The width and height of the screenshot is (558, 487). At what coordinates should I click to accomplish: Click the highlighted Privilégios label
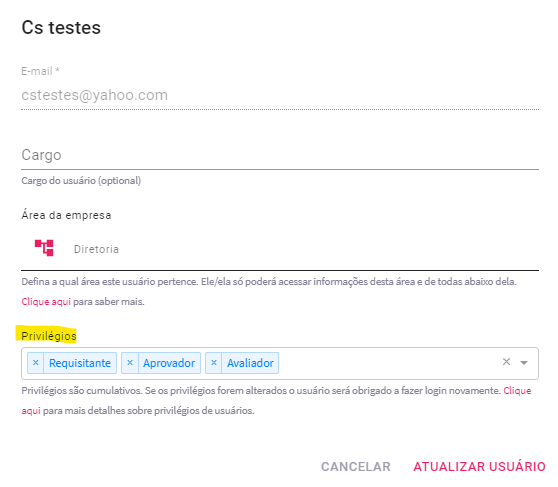point(48,336)
